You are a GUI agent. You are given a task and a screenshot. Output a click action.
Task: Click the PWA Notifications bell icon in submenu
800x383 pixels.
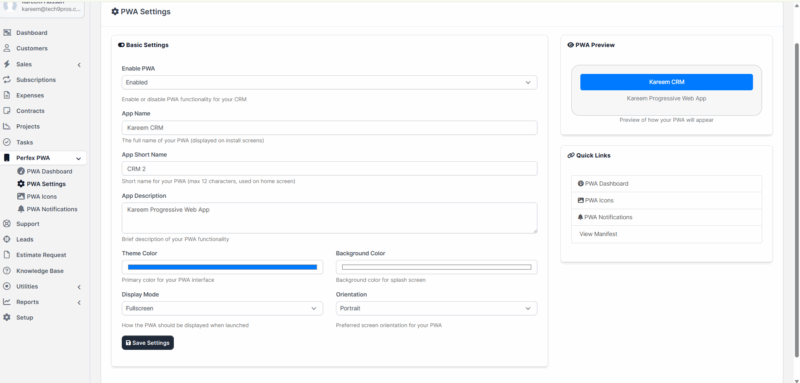pos(21,209)
